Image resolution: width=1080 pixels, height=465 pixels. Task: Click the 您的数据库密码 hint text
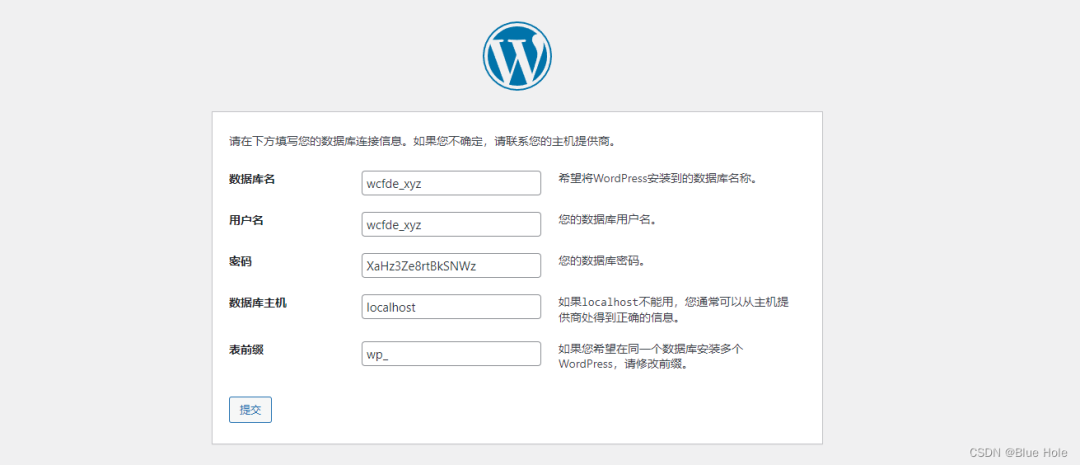click(601, 261)
